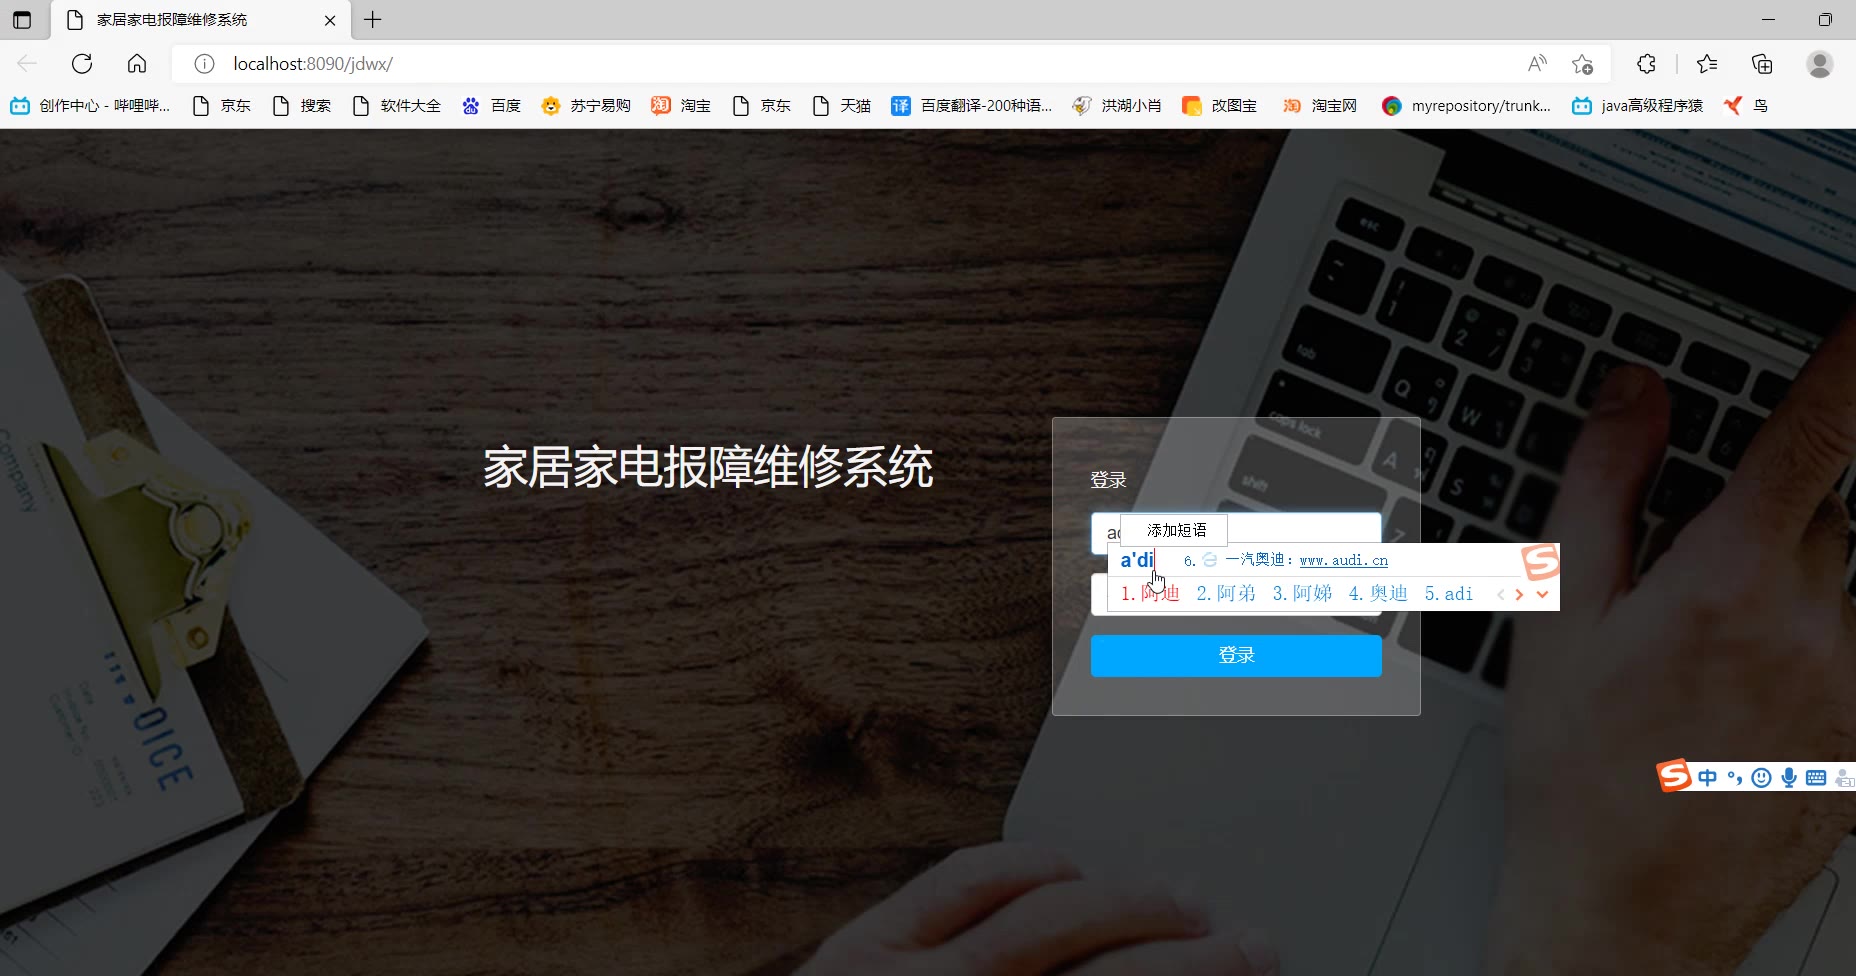Expand the full candidate list
Screen dimensions: 1856x976
click(x=1542, y=595)
